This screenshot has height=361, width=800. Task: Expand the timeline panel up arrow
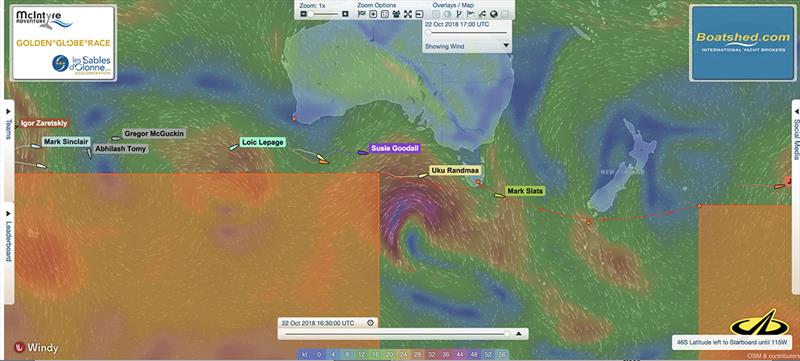(x=519, y=334)
